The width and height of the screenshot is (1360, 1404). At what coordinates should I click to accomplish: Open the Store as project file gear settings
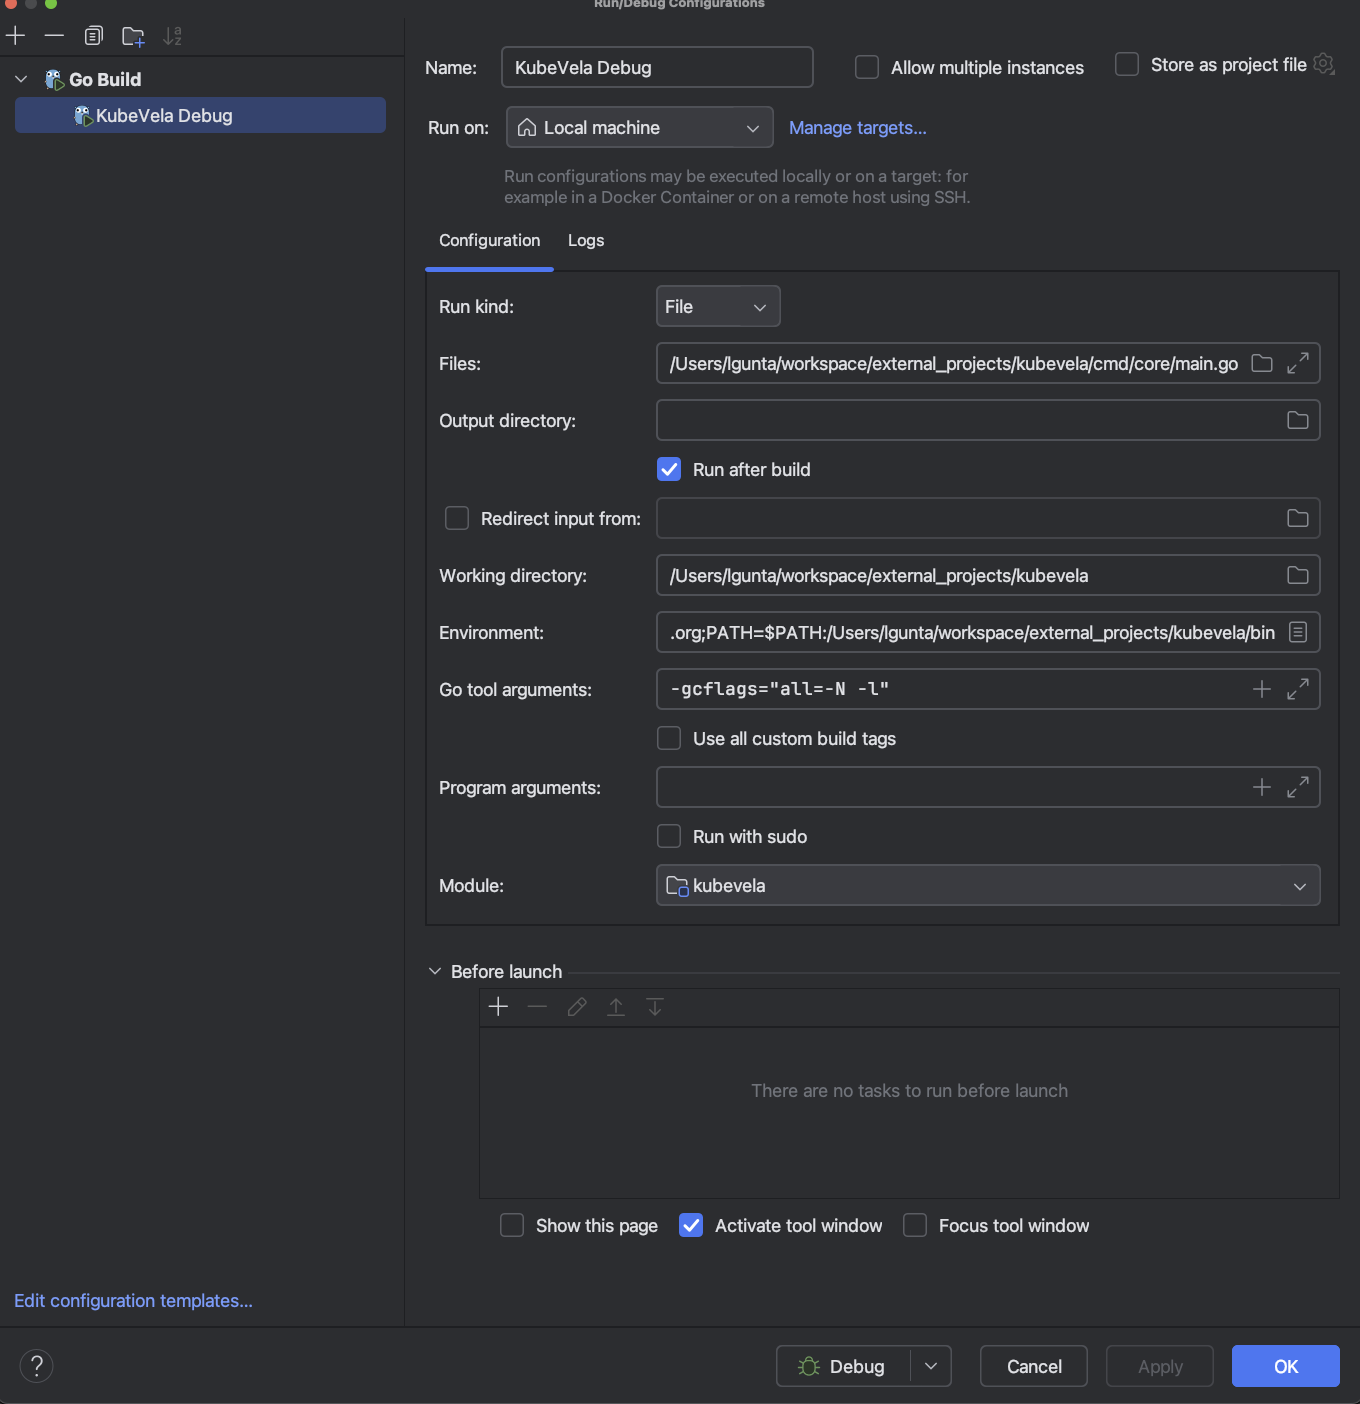click(x=1325, y=63)
